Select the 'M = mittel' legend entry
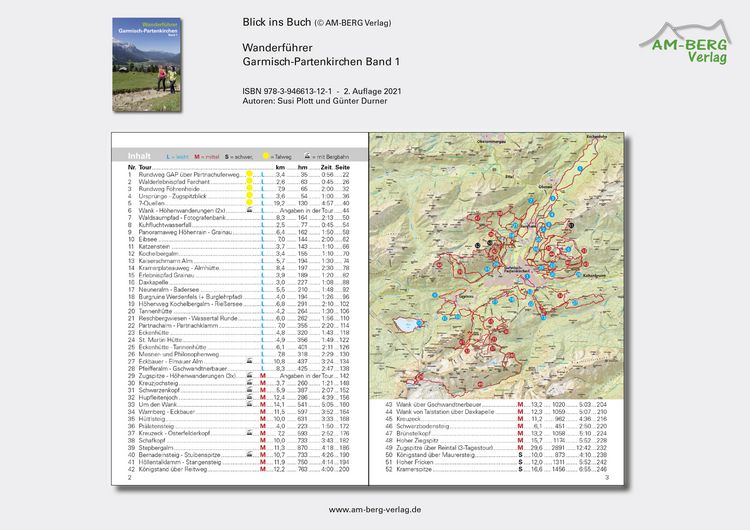Image resolution: width=750 pixels, height=530 pixels. (207, 156)
